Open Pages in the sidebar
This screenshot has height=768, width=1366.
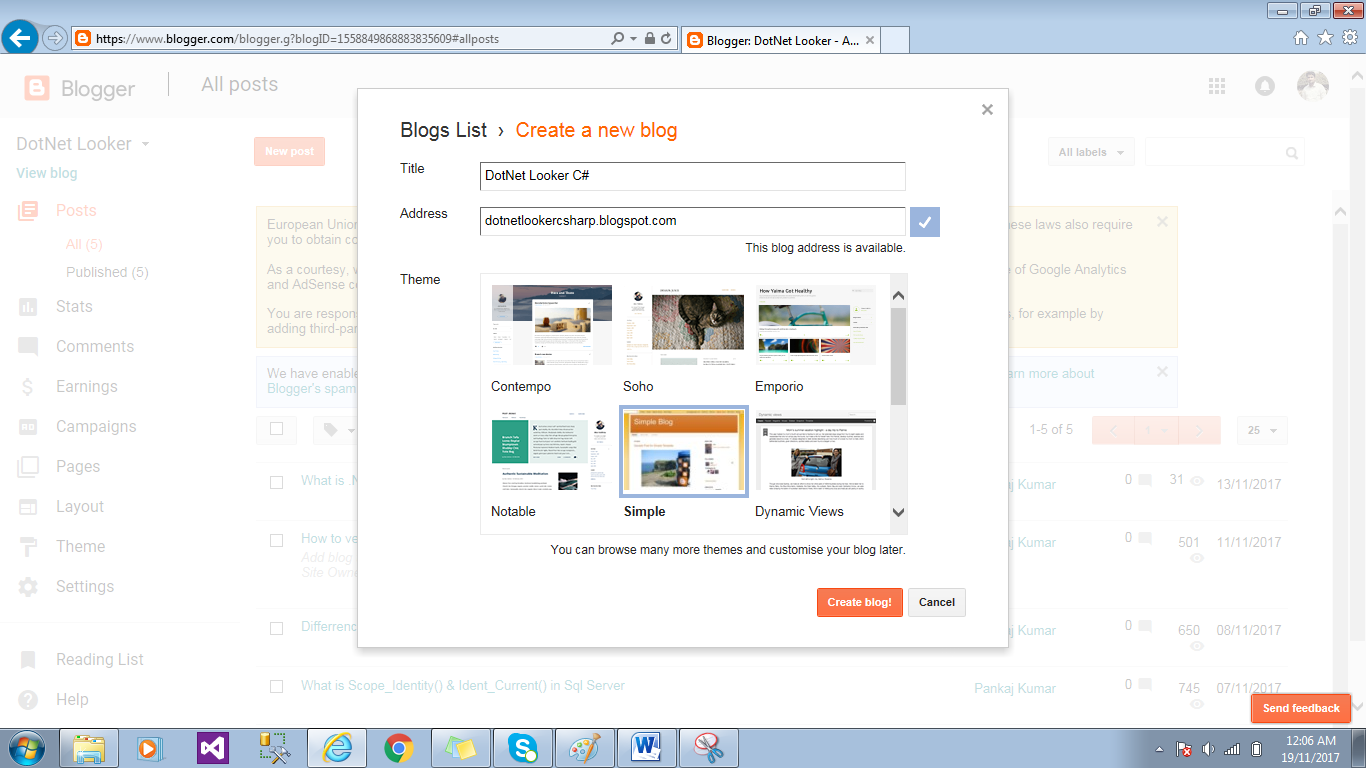click(x=78, y=466)
